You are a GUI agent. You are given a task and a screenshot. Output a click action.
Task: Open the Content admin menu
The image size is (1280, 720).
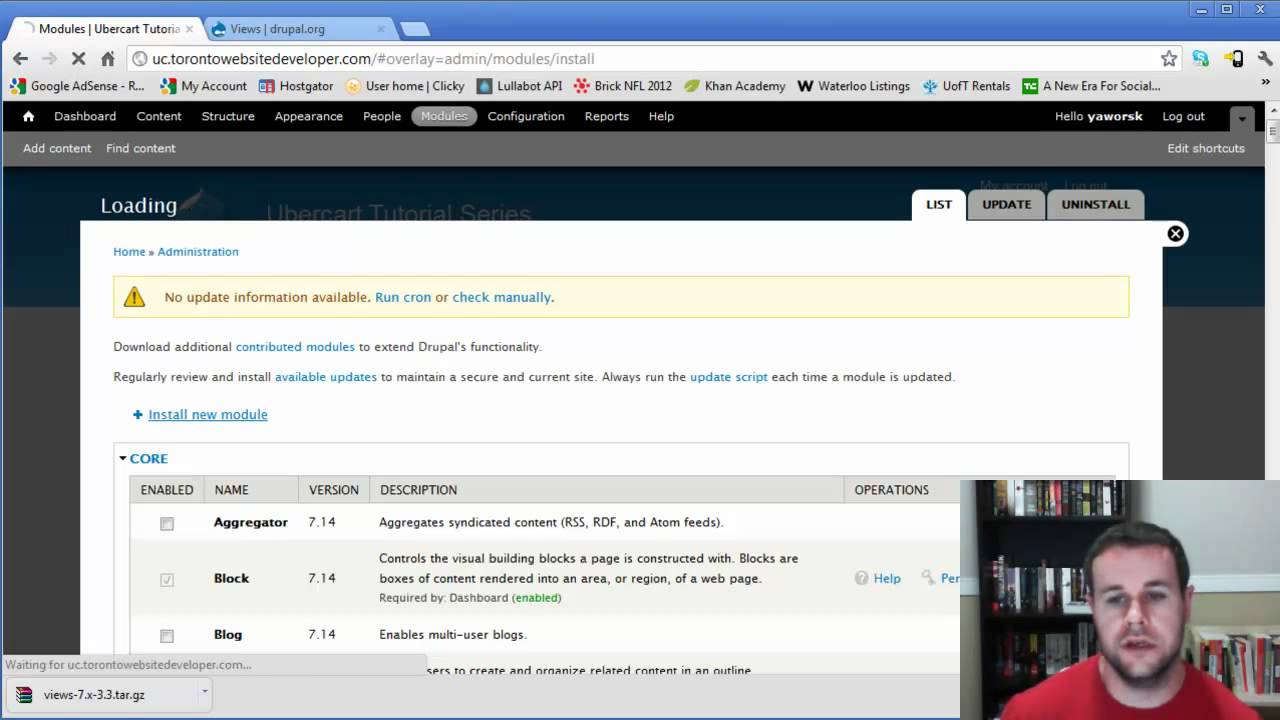[159, 116]
